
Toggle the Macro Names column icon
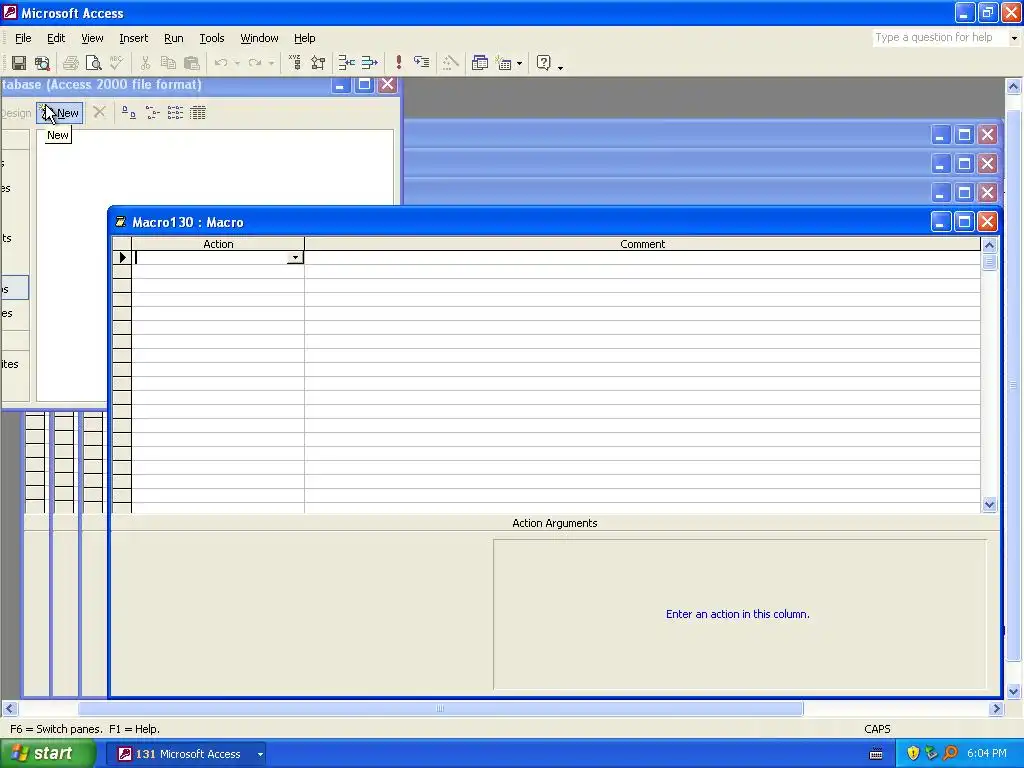(x=295, y=63)
